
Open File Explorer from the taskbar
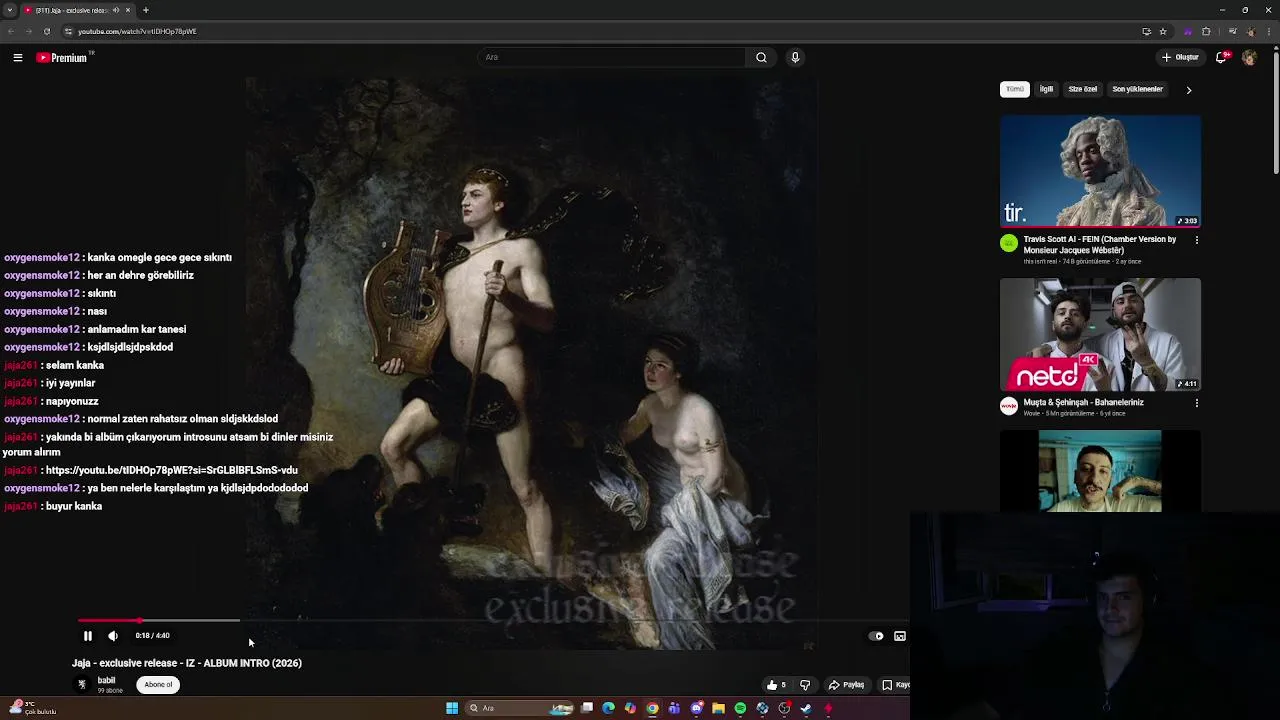(718, 708)
